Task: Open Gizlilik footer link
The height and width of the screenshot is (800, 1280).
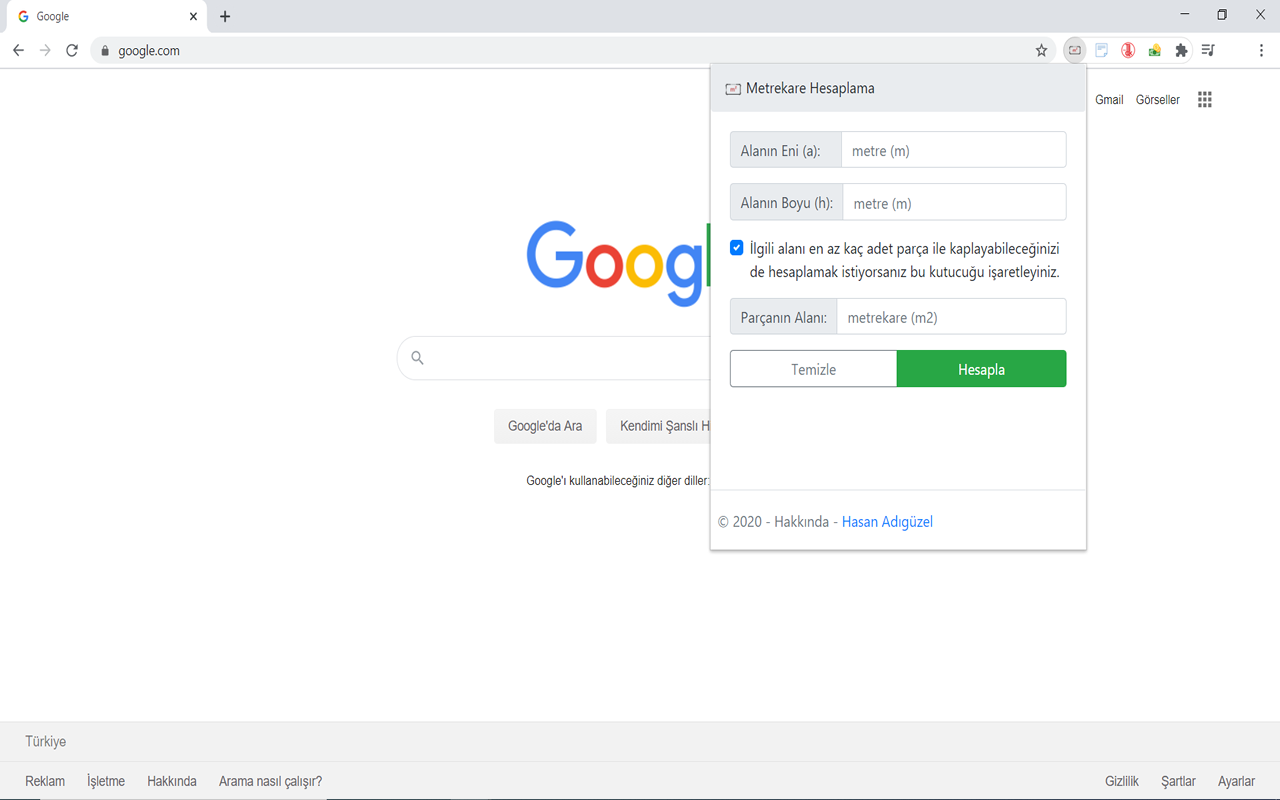Action: (x=1122, y=781)
